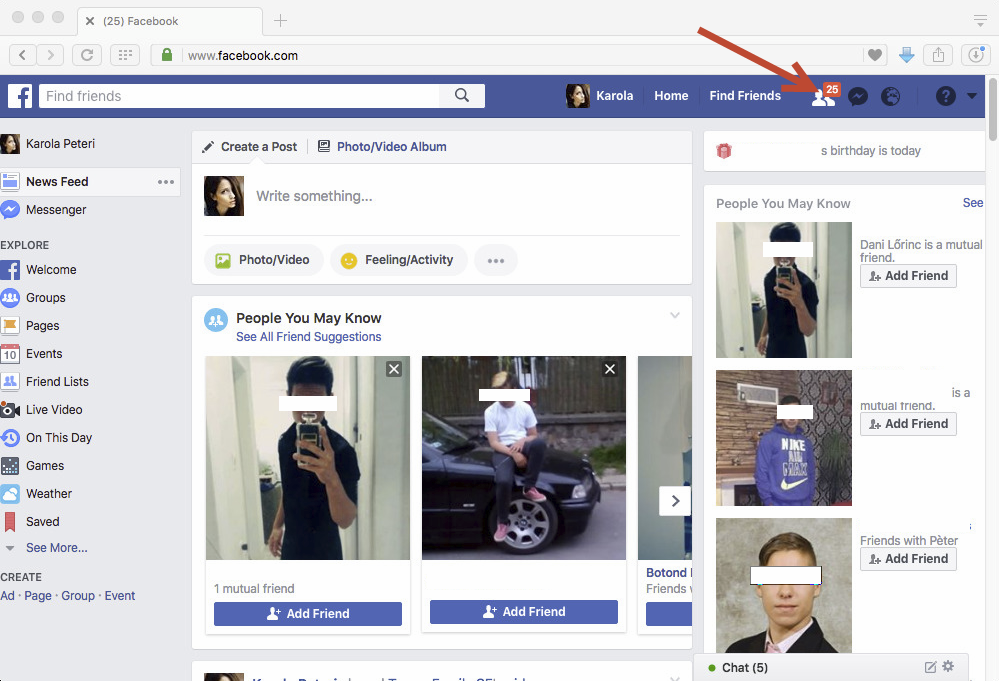
Task: Add Friend on card with 1 mutual friend
Action: click(308, 613)
